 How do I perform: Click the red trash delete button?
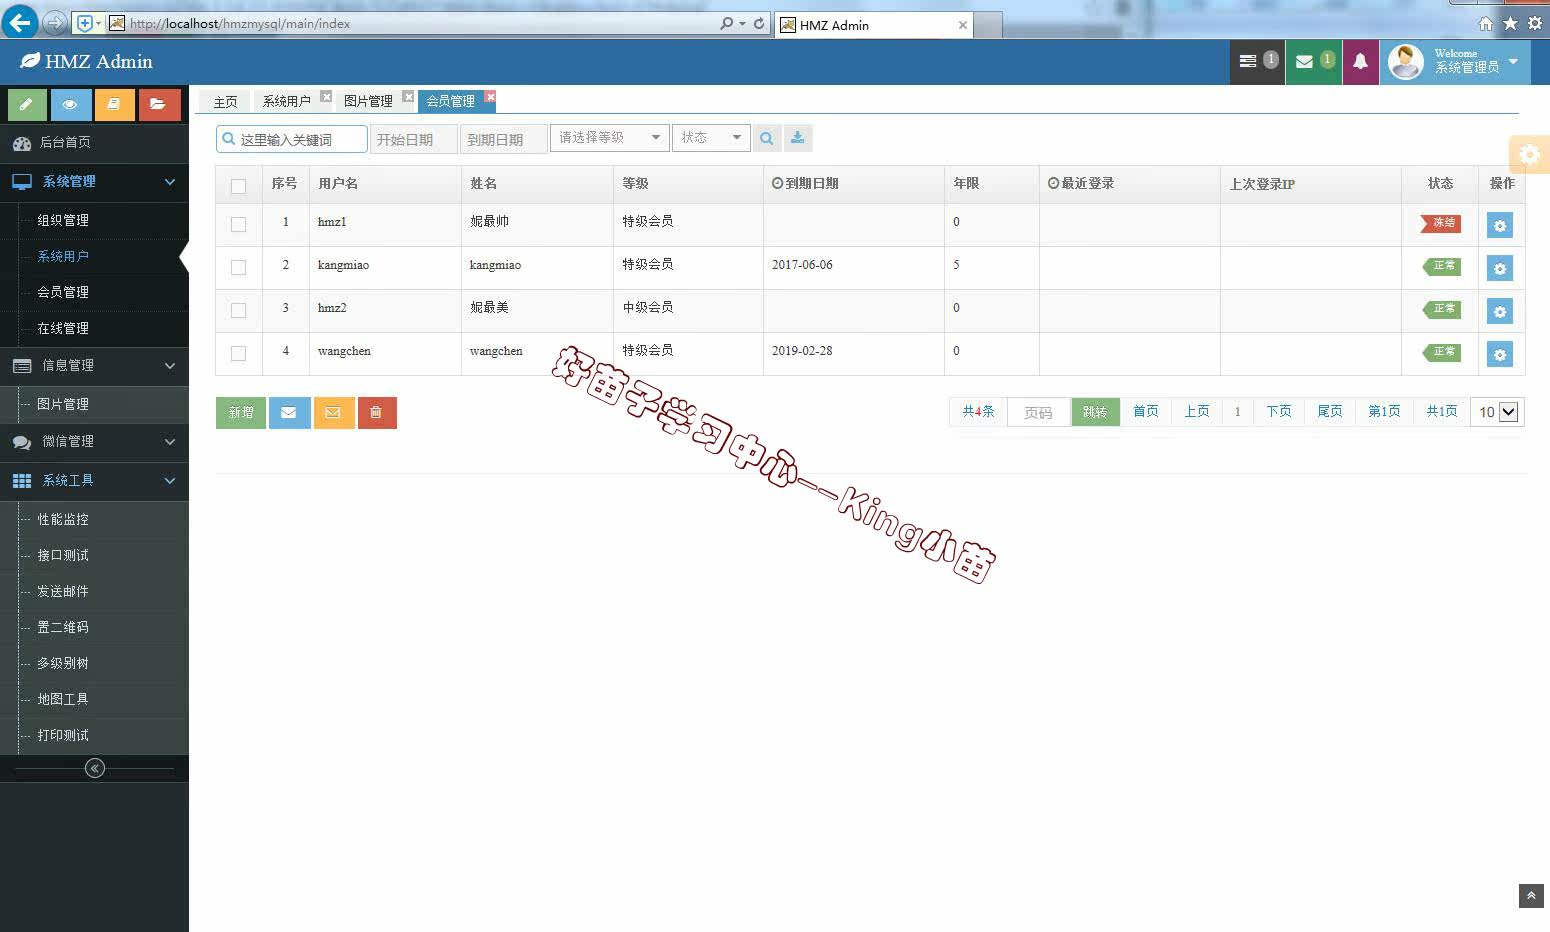376,412
